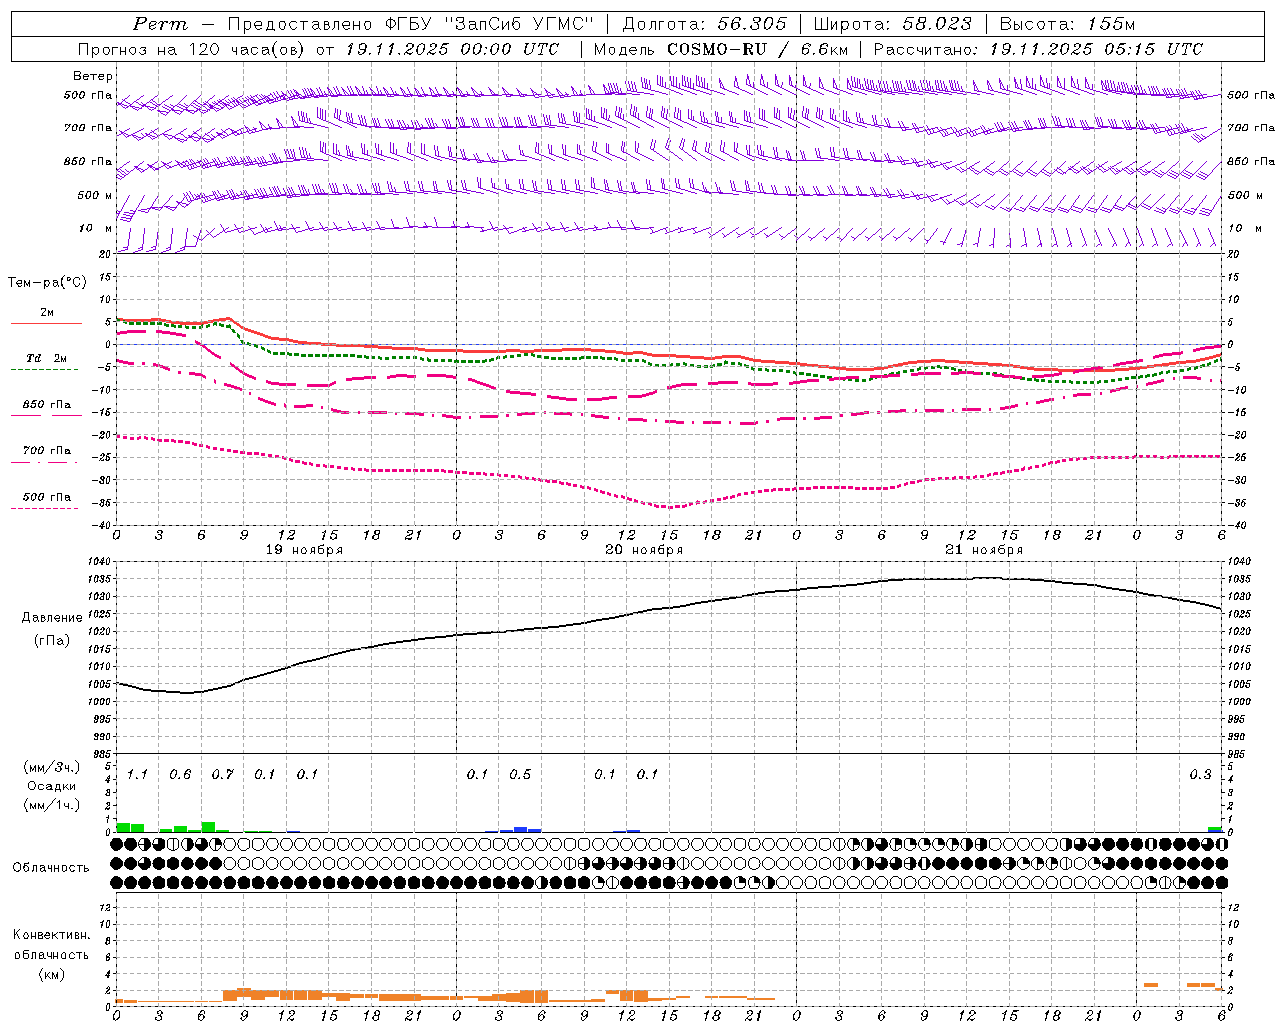Click "Прогноз на 120 часа(ов)" forecast text

[x=192, y=49]
